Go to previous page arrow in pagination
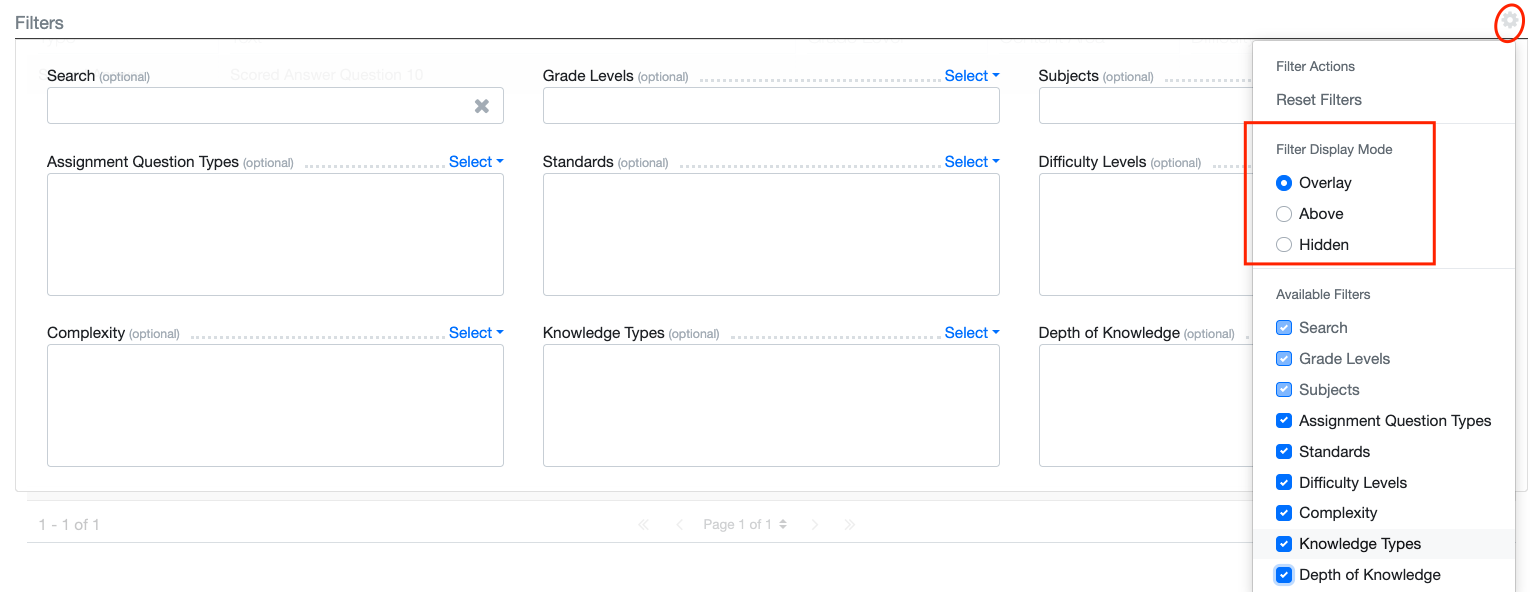Screen dimensions: 1540x592 (679, 525)
